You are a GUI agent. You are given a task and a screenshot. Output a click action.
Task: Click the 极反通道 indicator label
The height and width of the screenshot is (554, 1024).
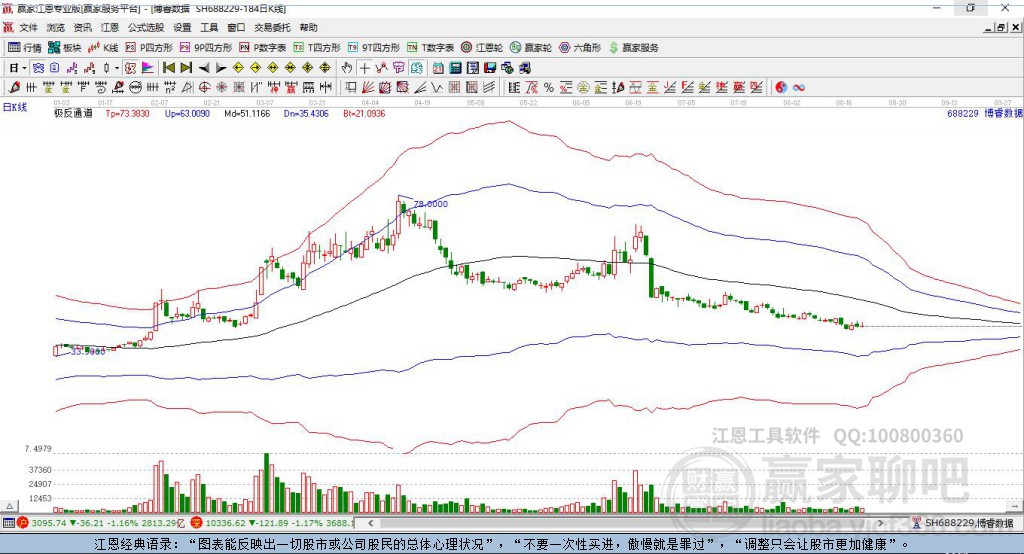(73, 113)
